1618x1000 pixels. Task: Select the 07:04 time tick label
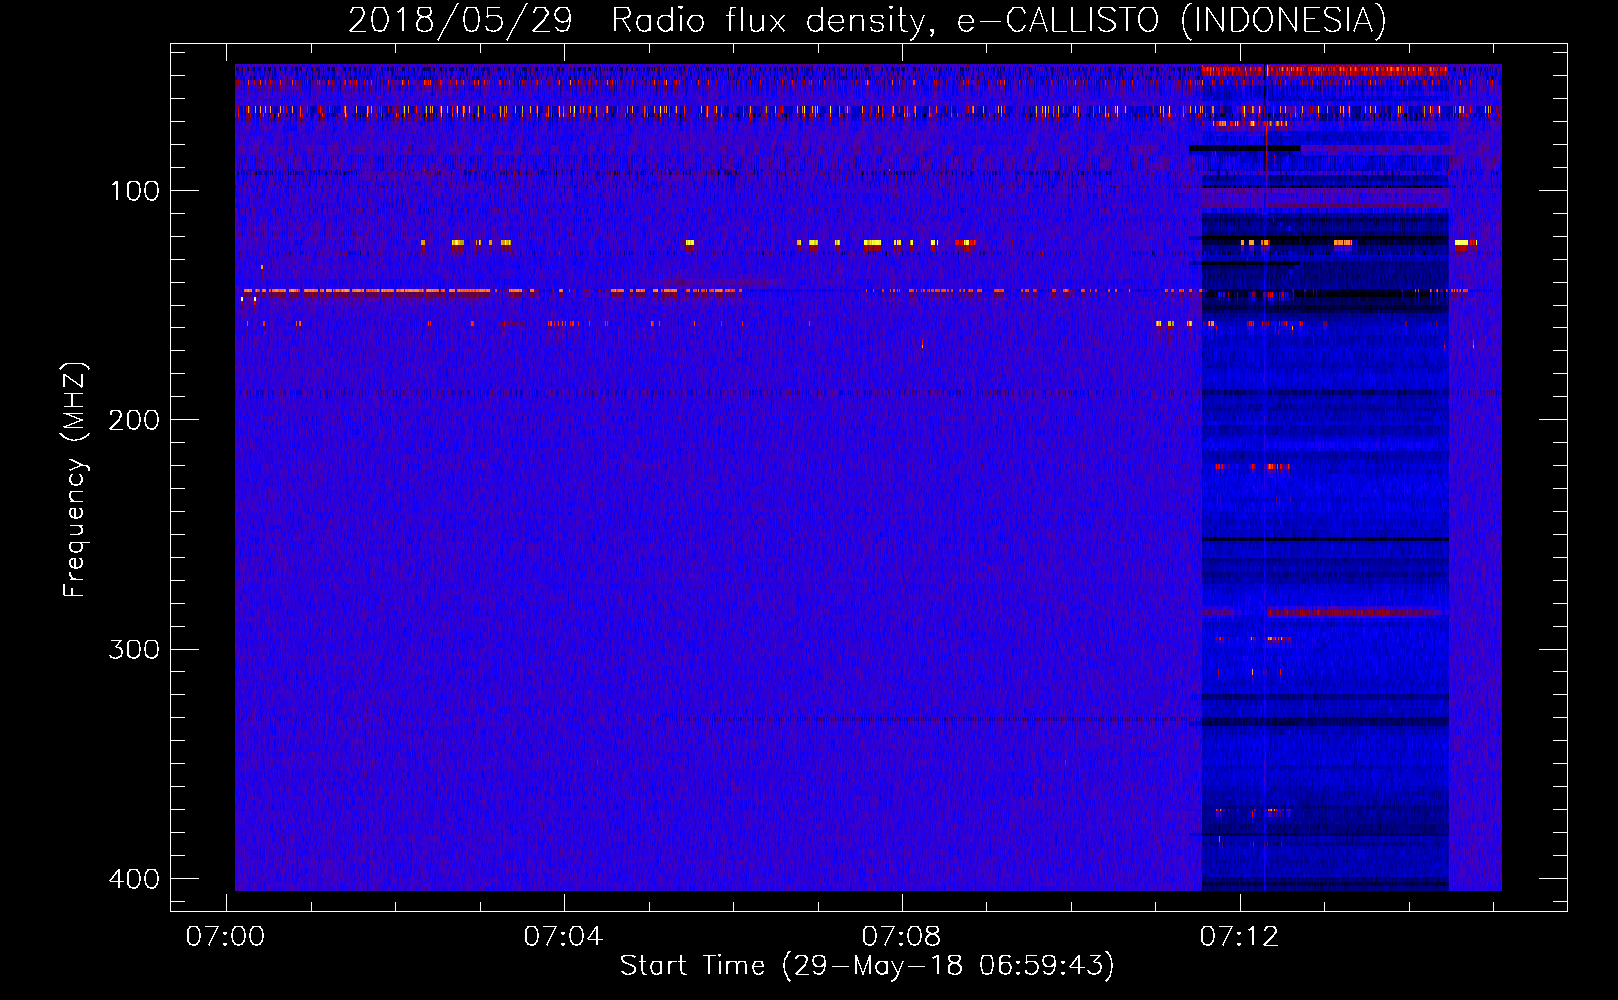[564, 937]
